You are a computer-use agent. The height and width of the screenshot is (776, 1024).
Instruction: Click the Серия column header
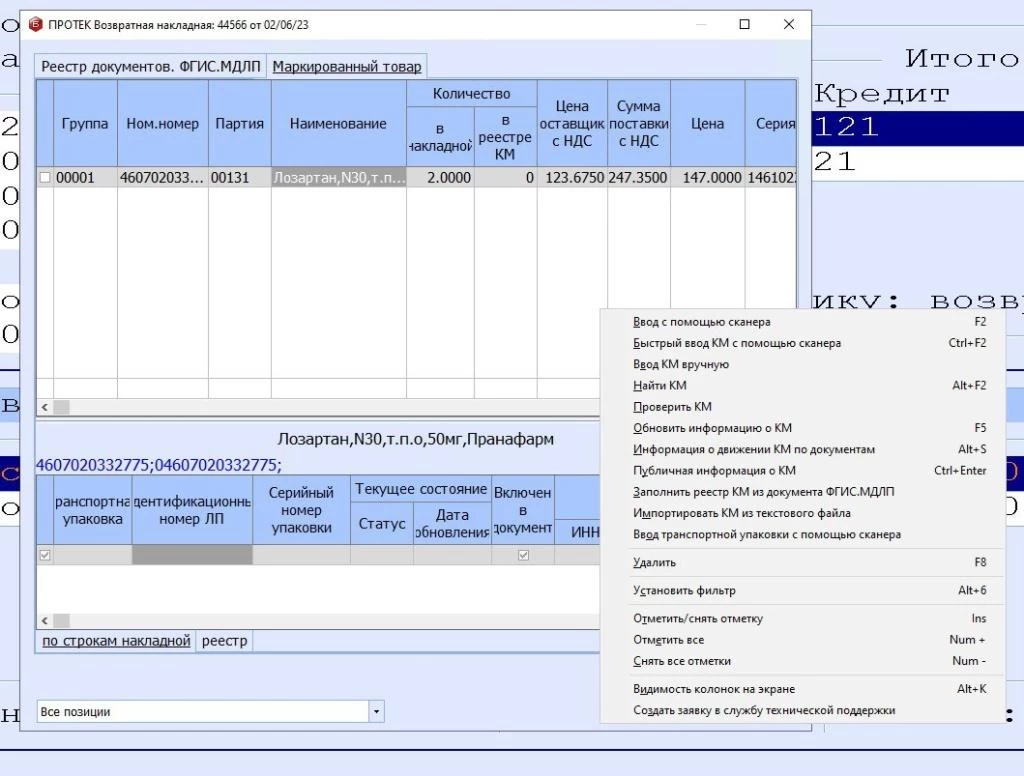tap(771, 123)
